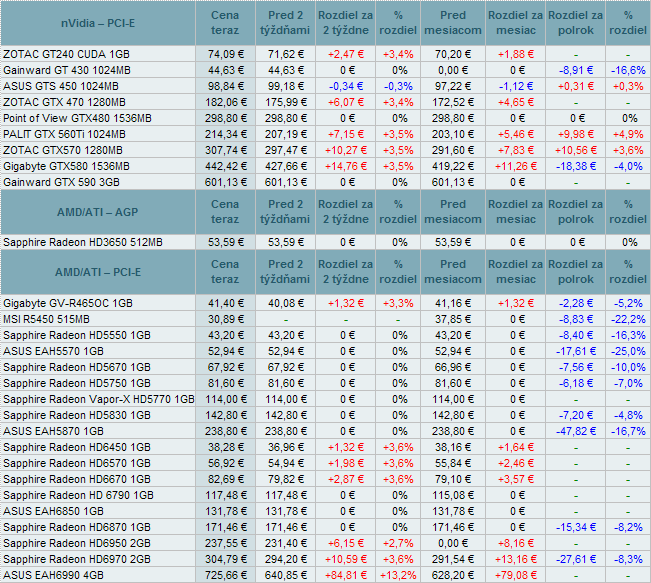Click the 442,42 € Gigabyte GTX580 price
This screenshot has width=651, height=583.
[x=226, y=166]
